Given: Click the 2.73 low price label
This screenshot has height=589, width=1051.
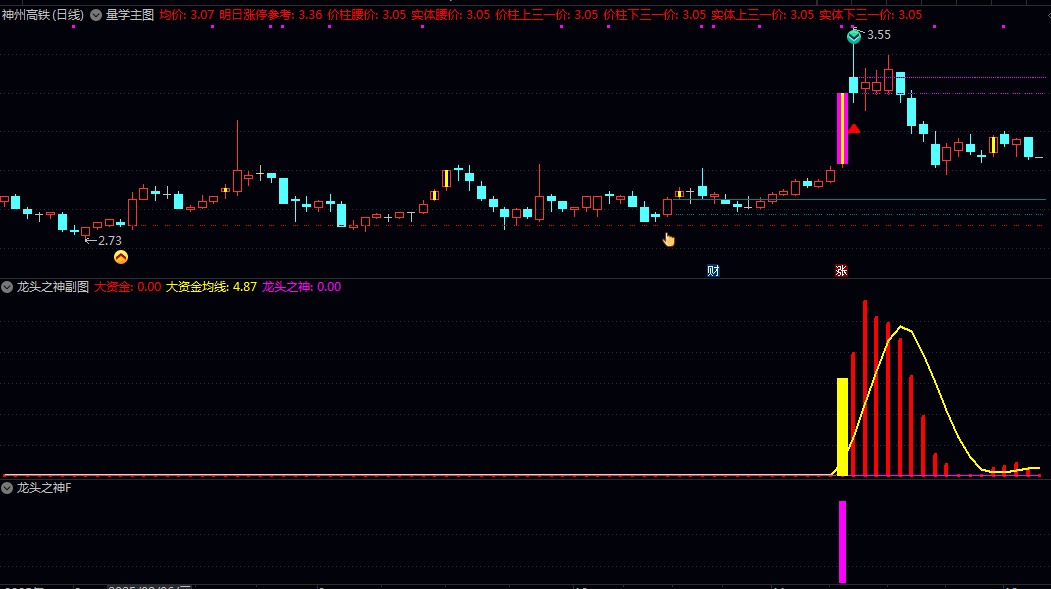Looking at the screenshot, I should click(x=103, y=241).
